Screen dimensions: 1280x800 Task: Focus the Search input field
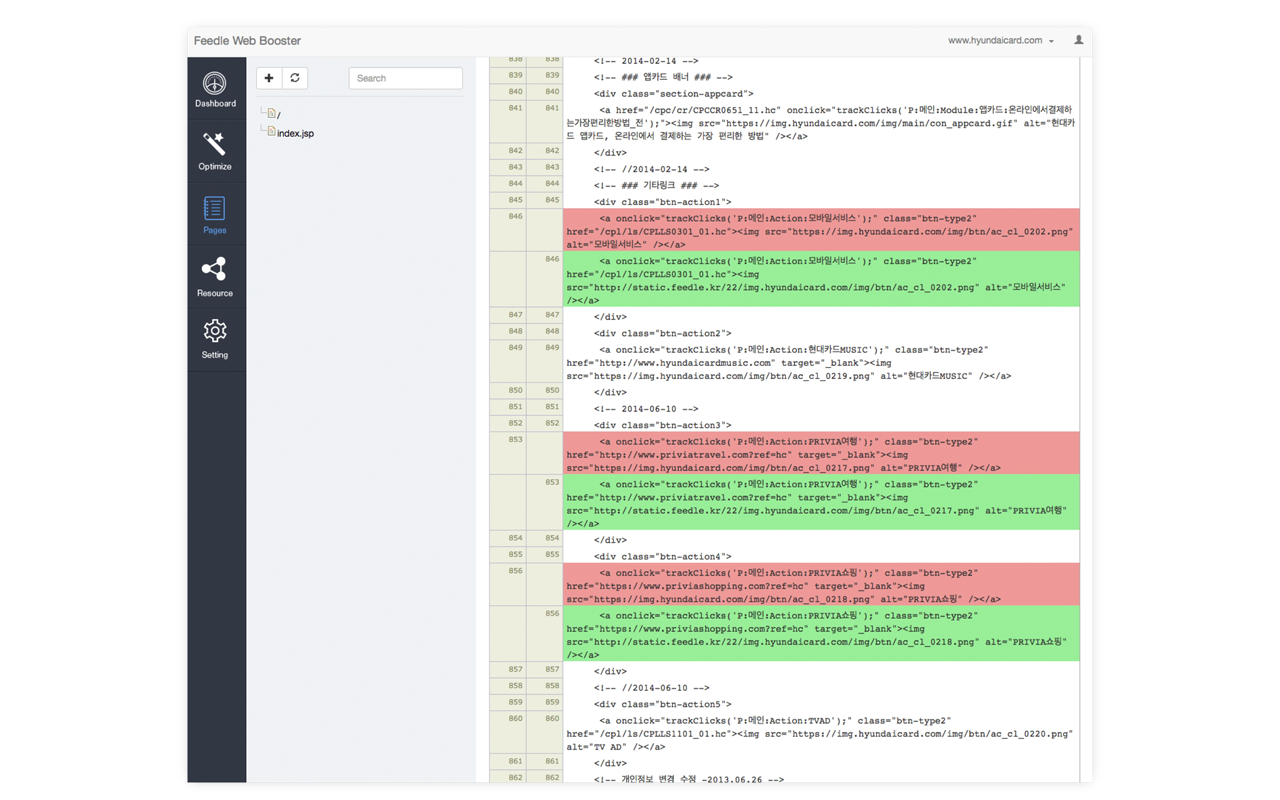(x=405, y=78)
